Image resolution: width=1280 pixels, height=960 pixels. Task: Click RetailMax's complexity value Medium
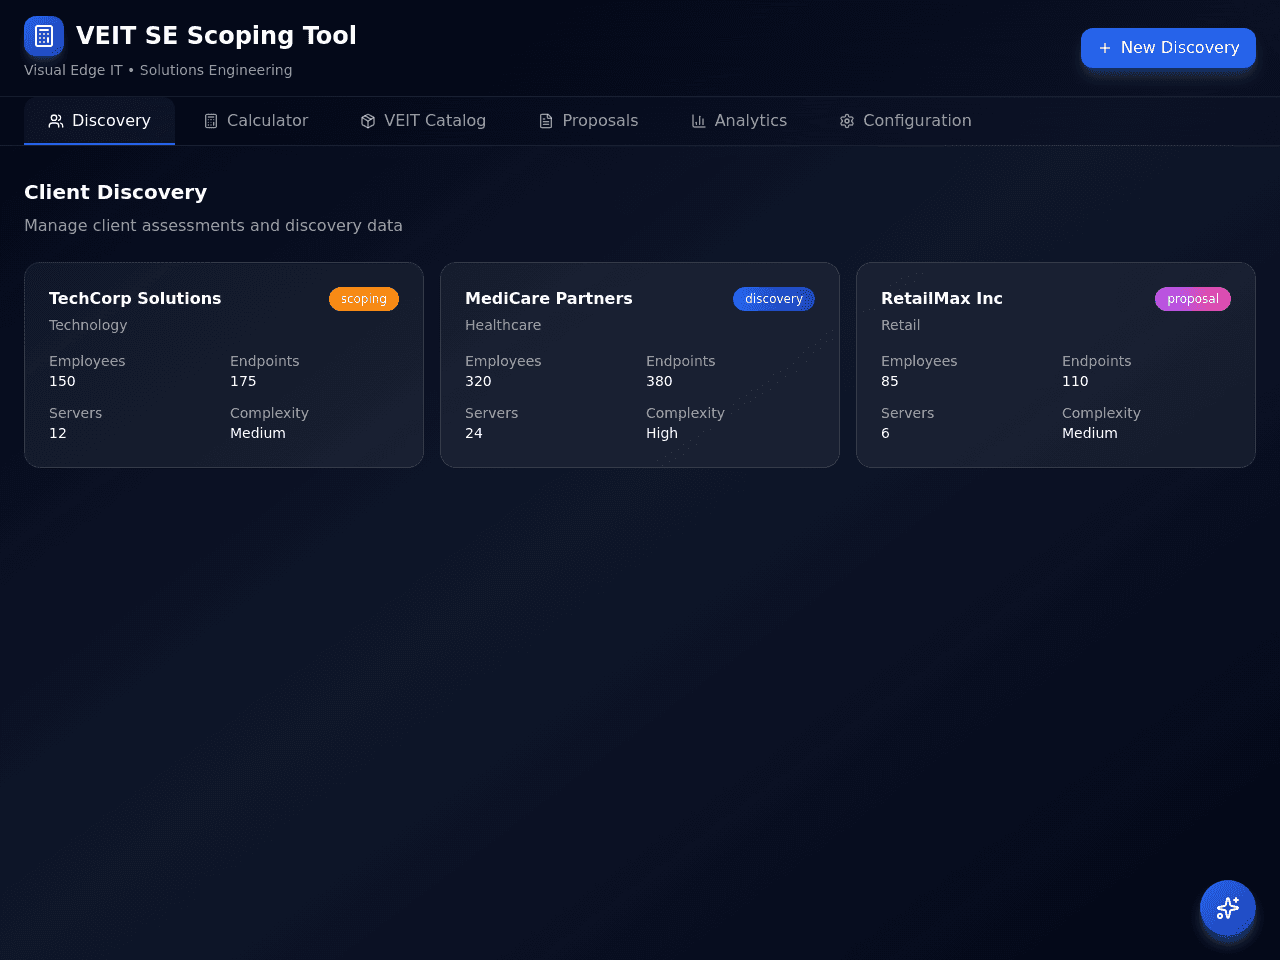1090,433
